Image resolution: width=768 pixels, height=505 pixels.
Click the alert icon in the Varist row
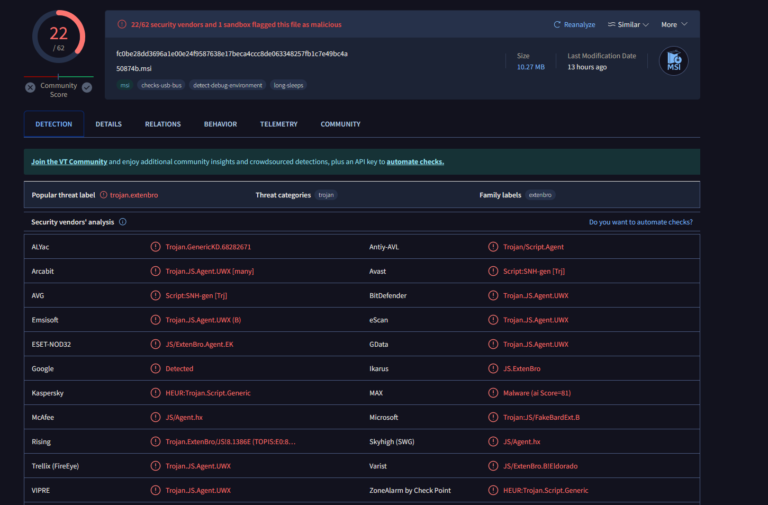pos(493,466)
